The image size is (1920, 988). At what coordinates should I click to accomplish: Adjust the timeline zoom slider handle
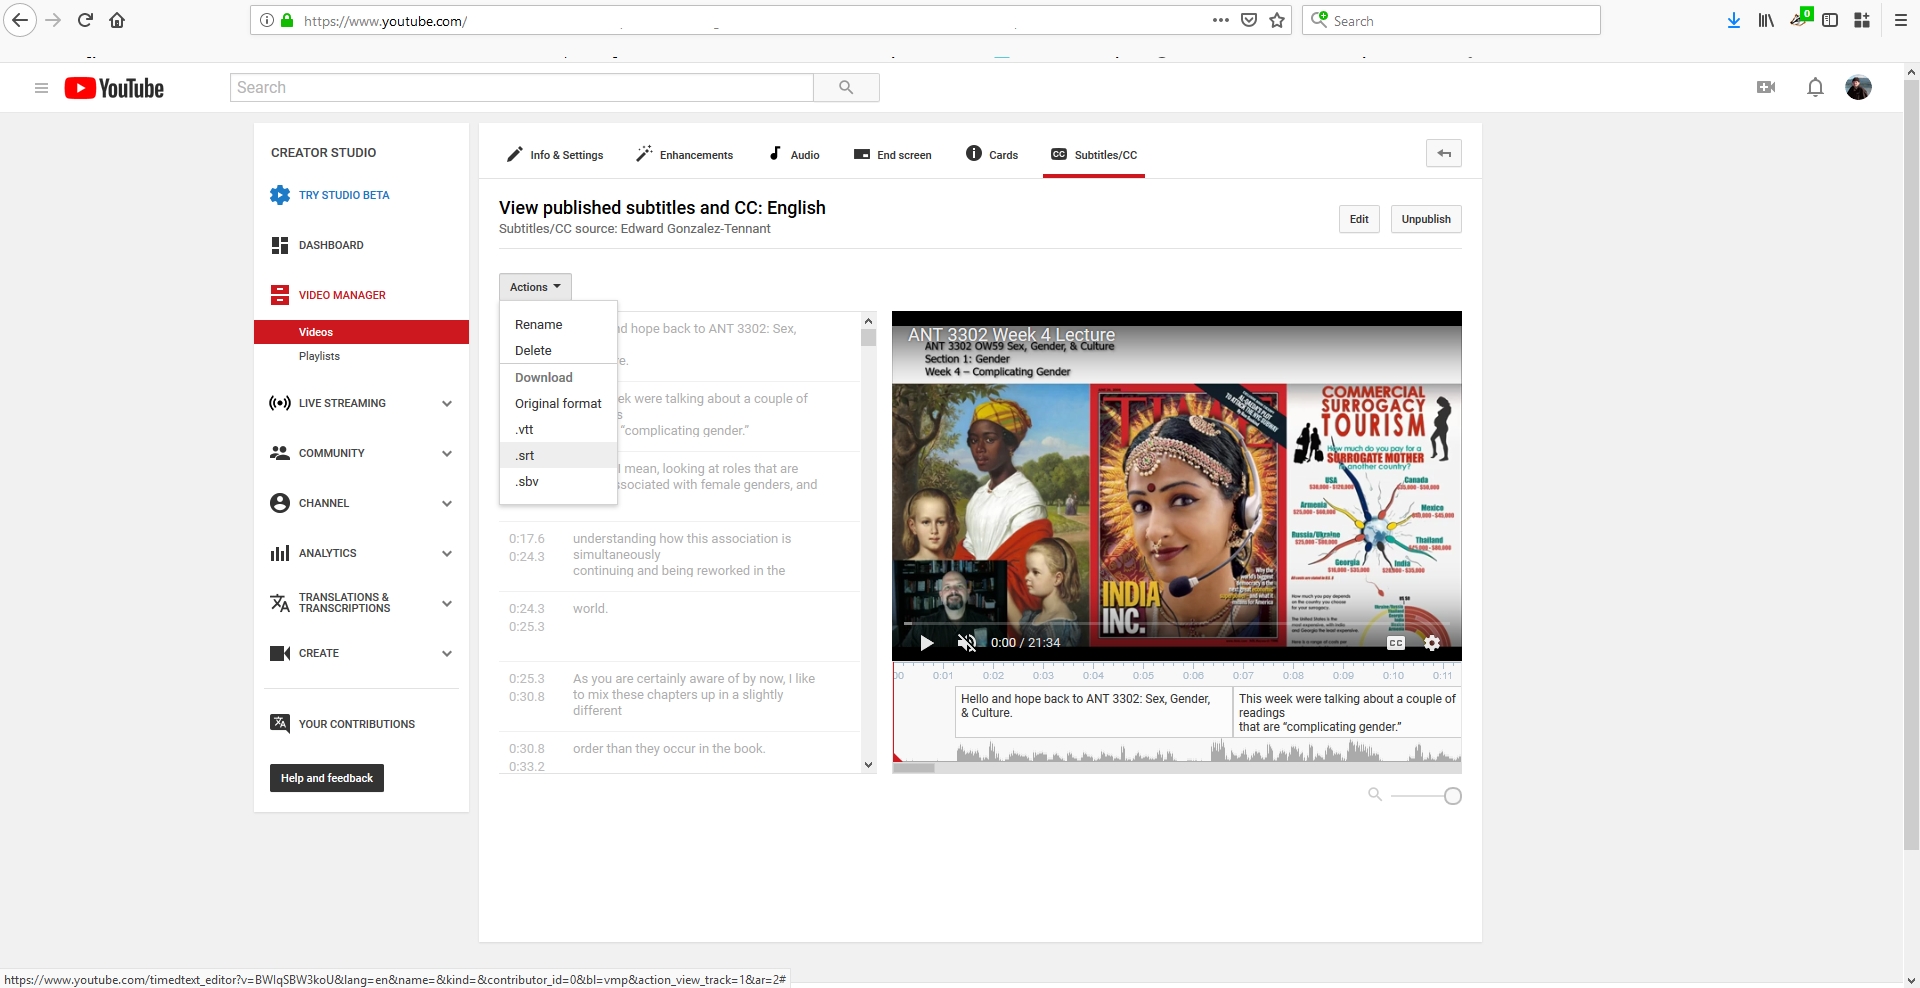tap(1453, 796)
